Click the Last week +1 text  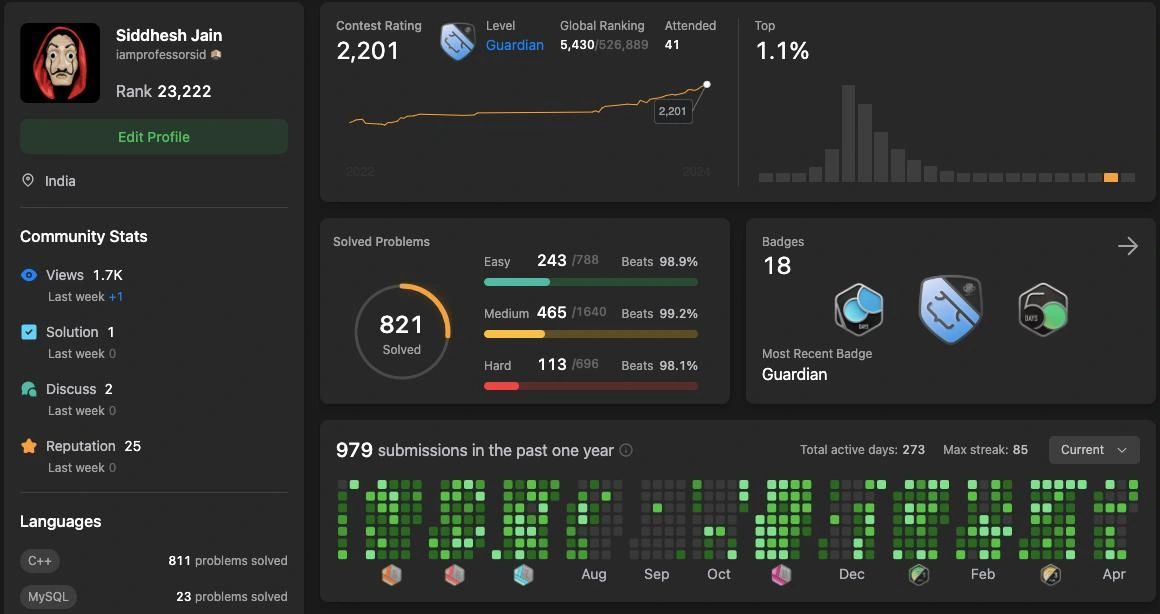[86, 297]
